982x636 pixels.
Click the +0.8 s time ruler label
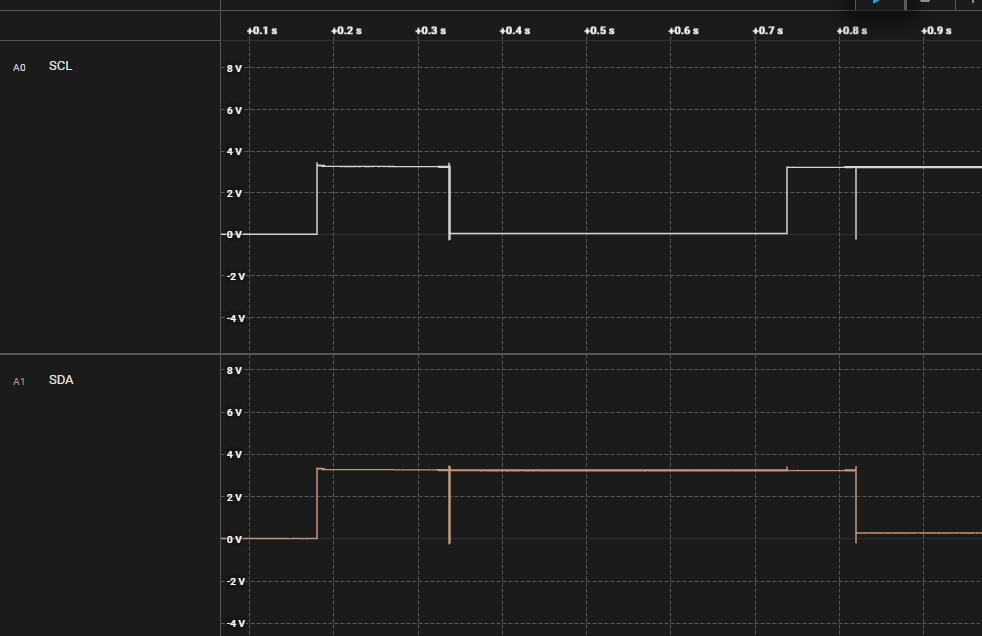(x=852, y=31)
